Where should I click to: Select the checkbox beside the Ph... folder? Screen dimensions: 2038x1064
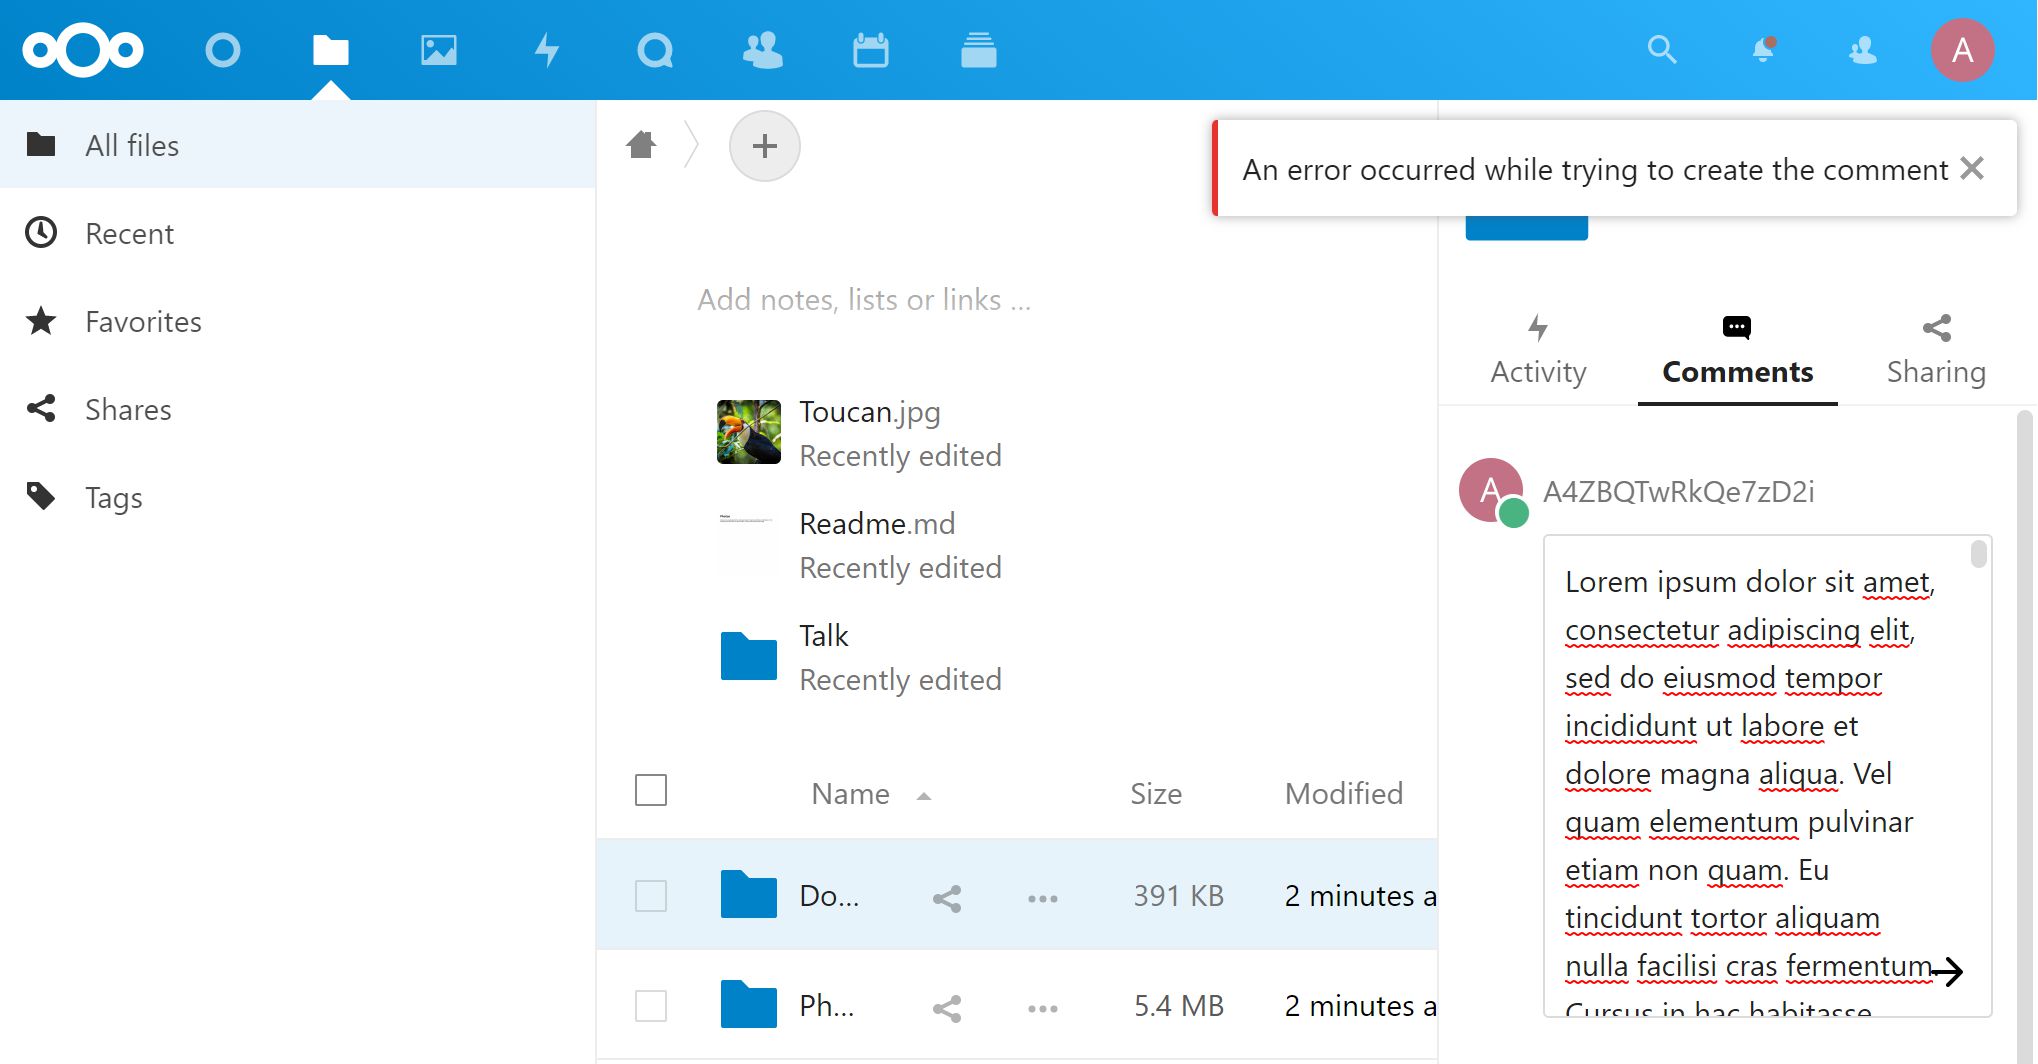[650, 1006]
